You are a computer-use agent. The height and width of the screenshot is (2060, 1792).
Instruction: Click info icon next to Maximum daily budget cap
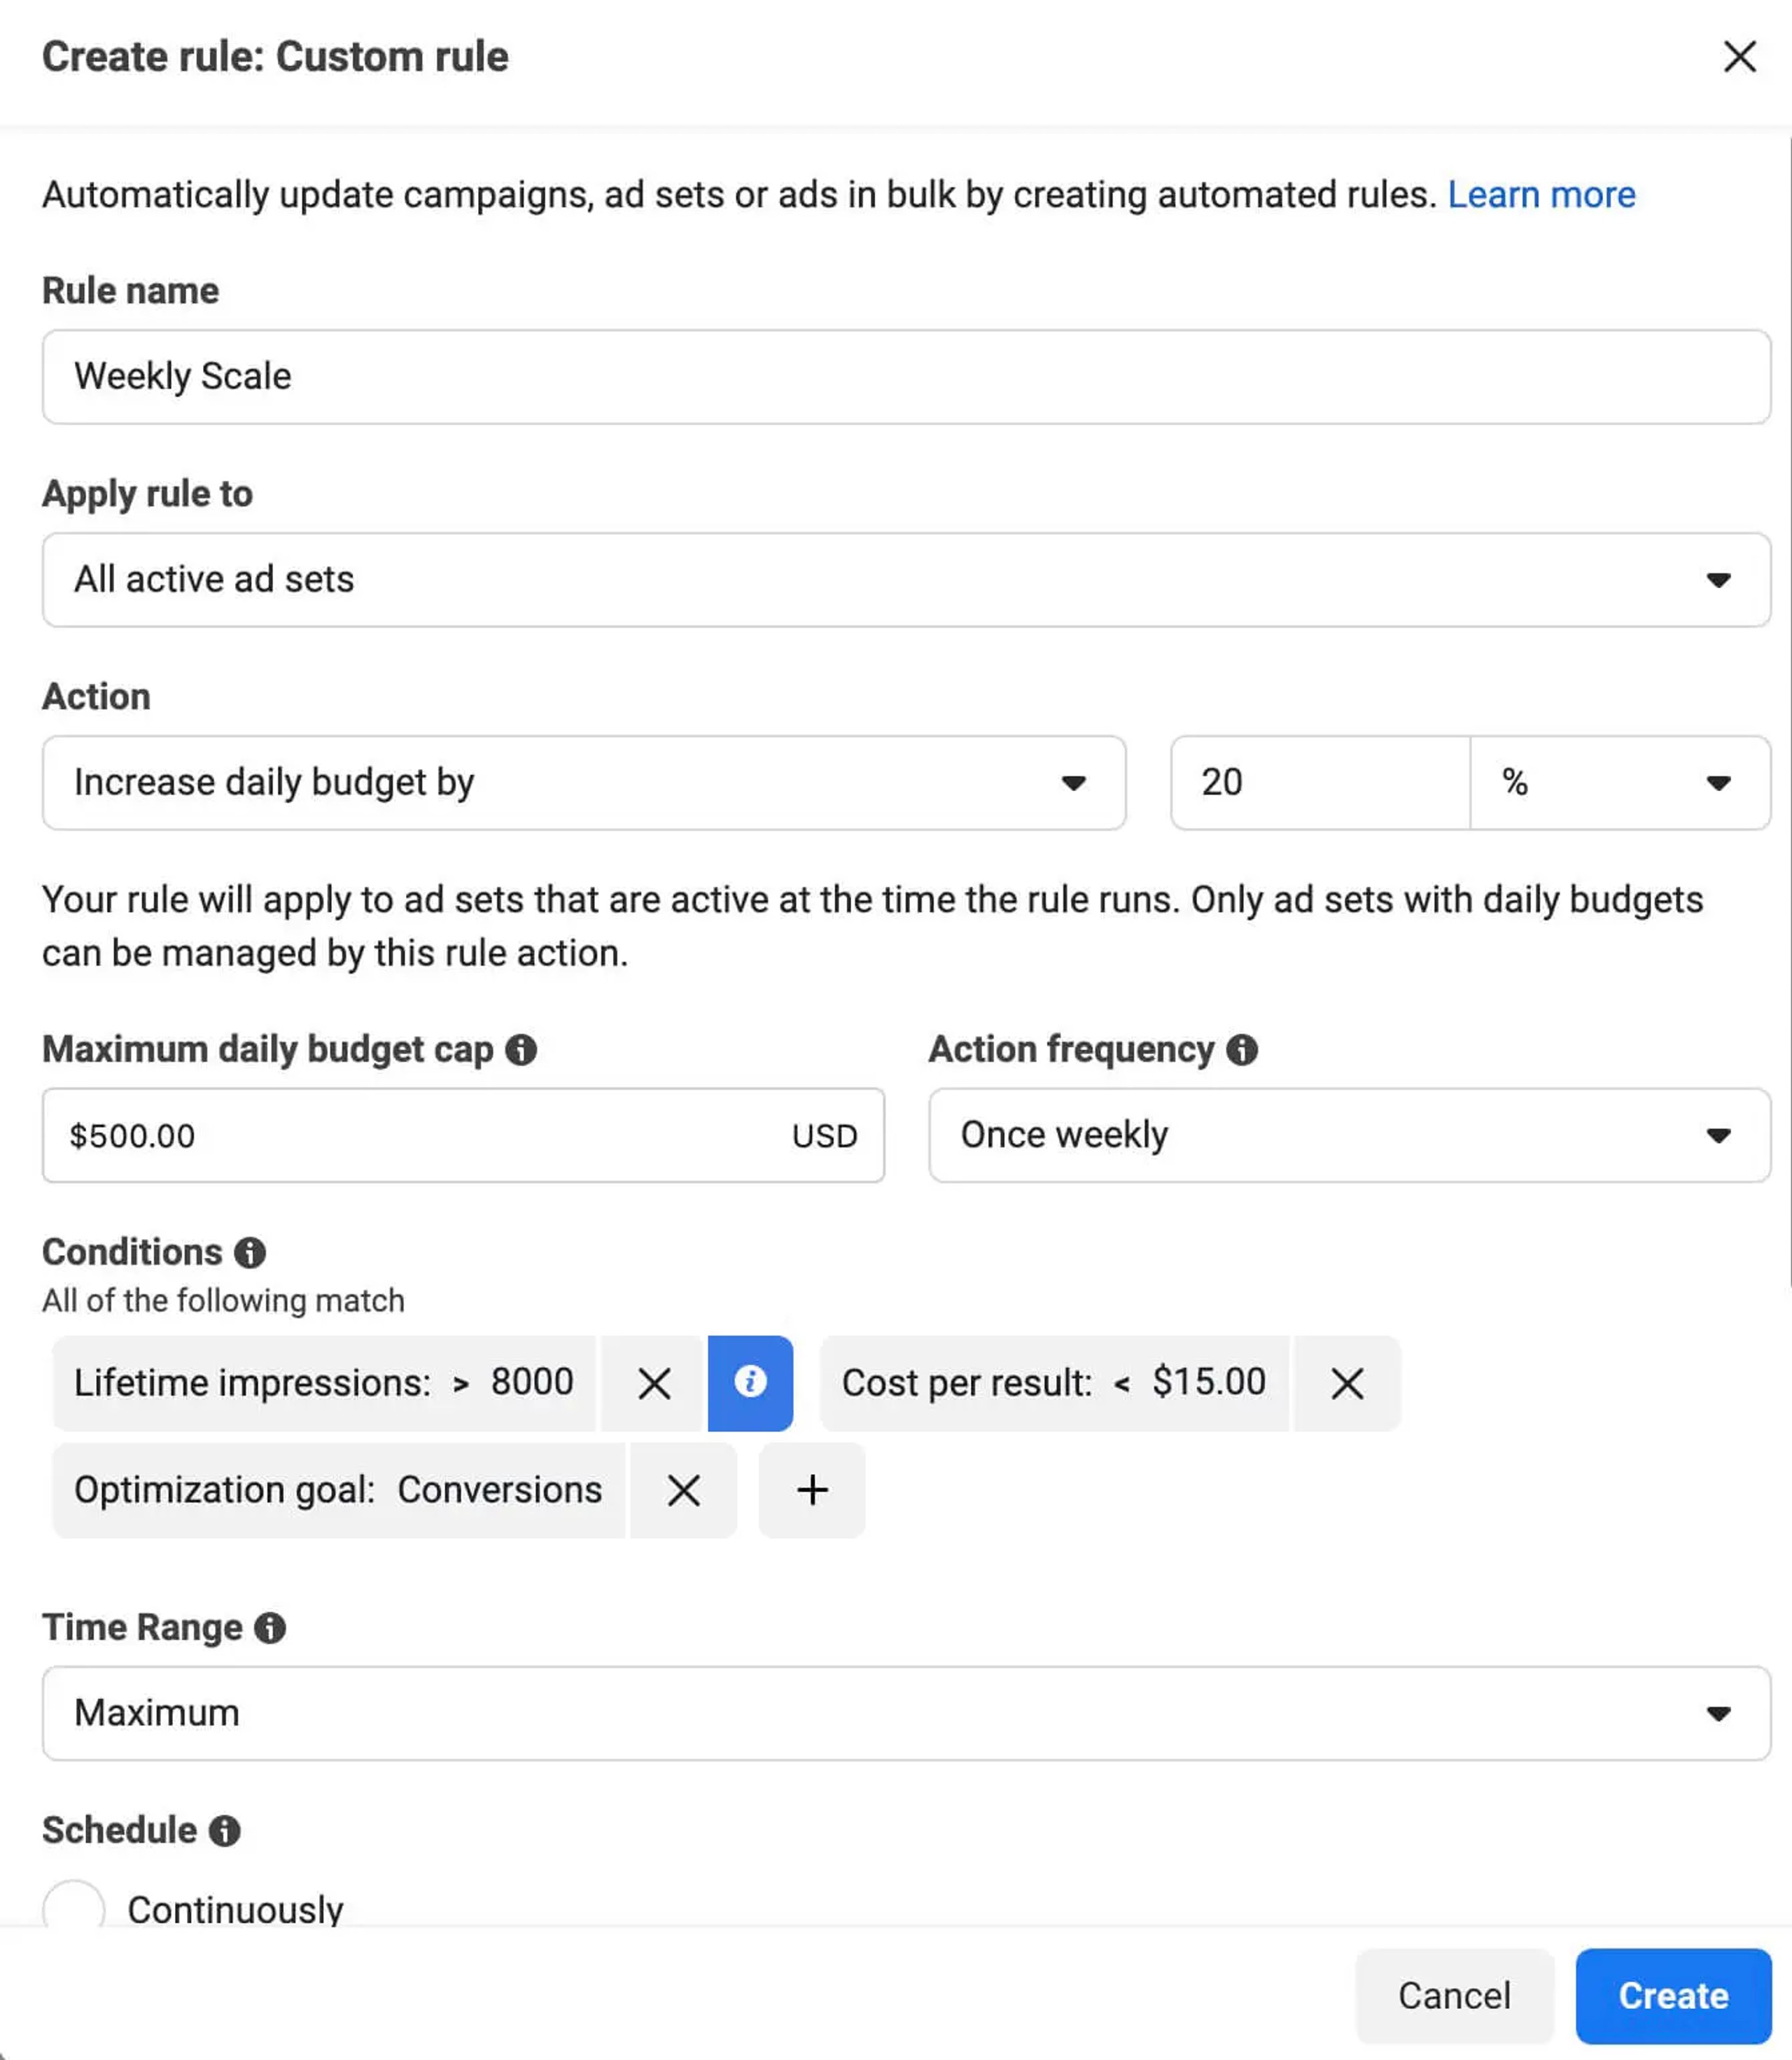(x=520, y=1049)
